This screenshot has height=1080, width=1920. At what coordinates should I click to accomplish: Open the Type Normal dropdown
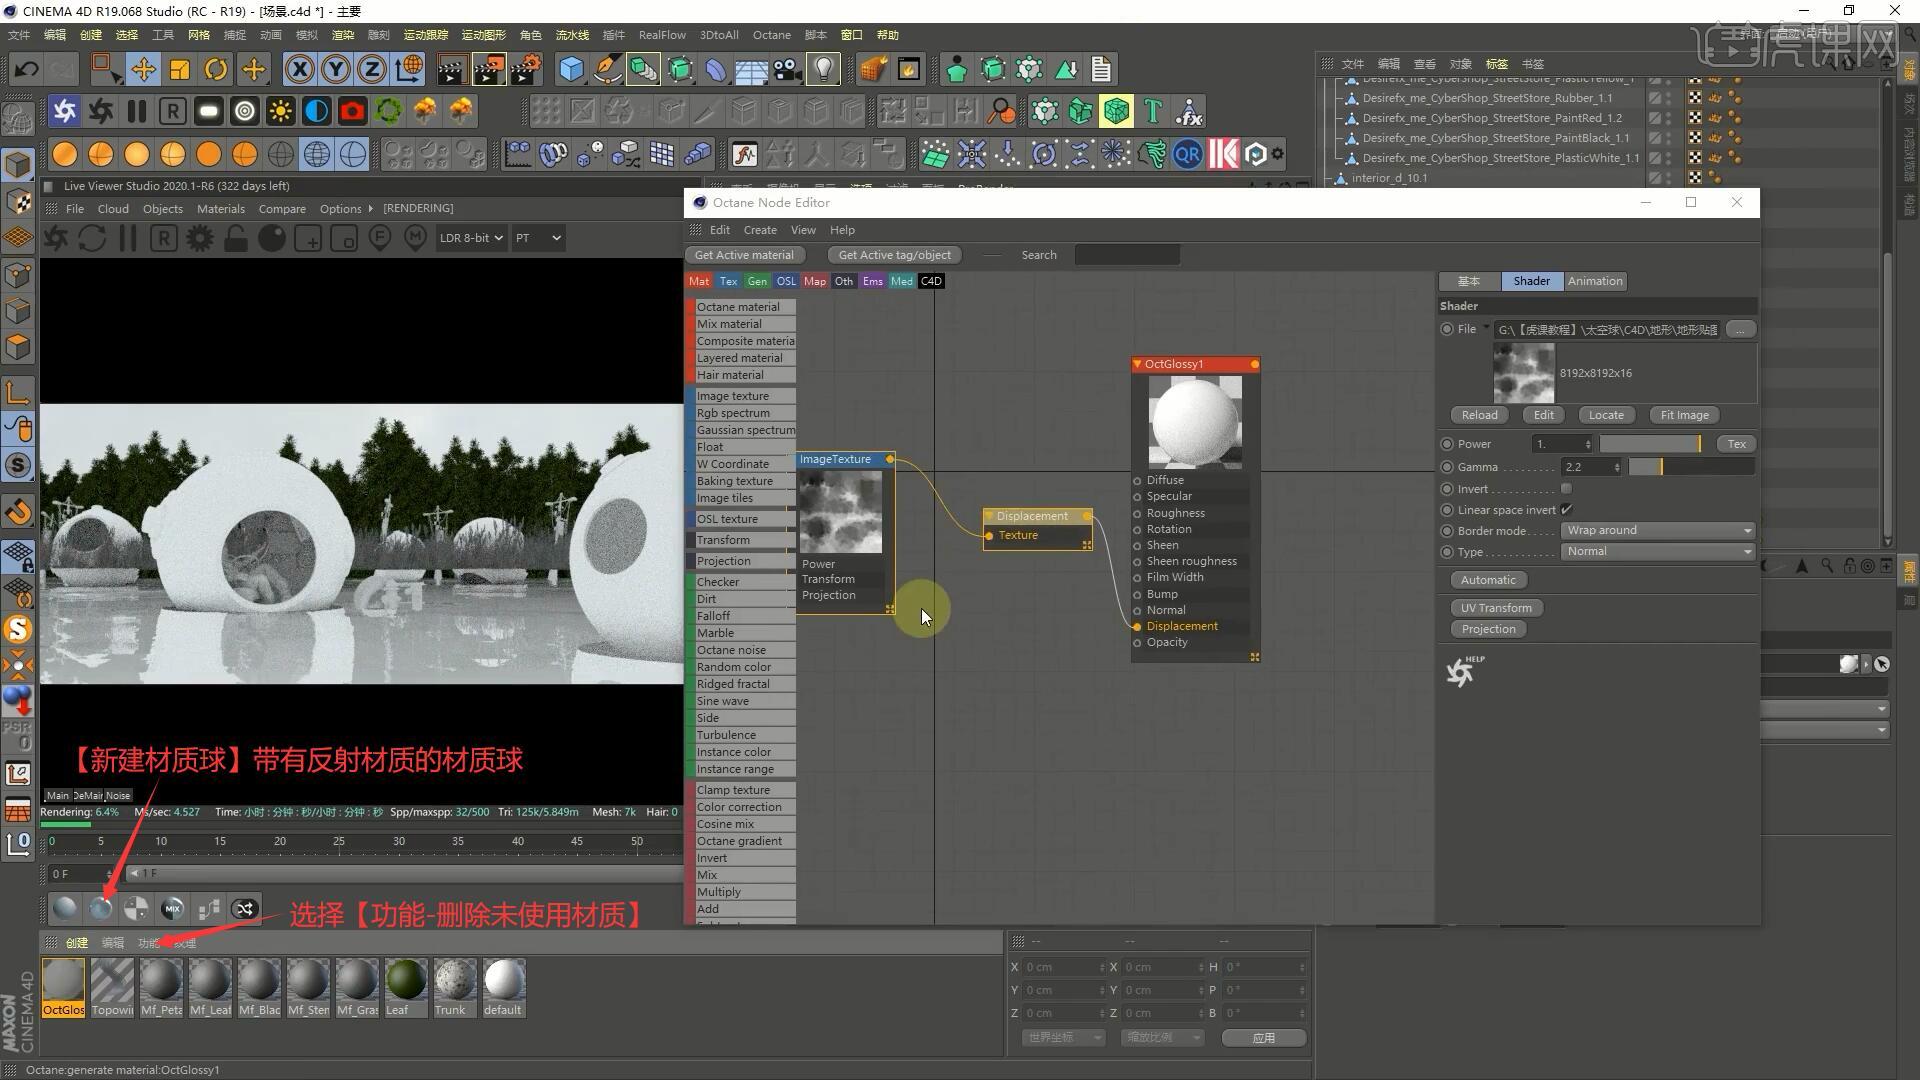[x=1658, y=551]
